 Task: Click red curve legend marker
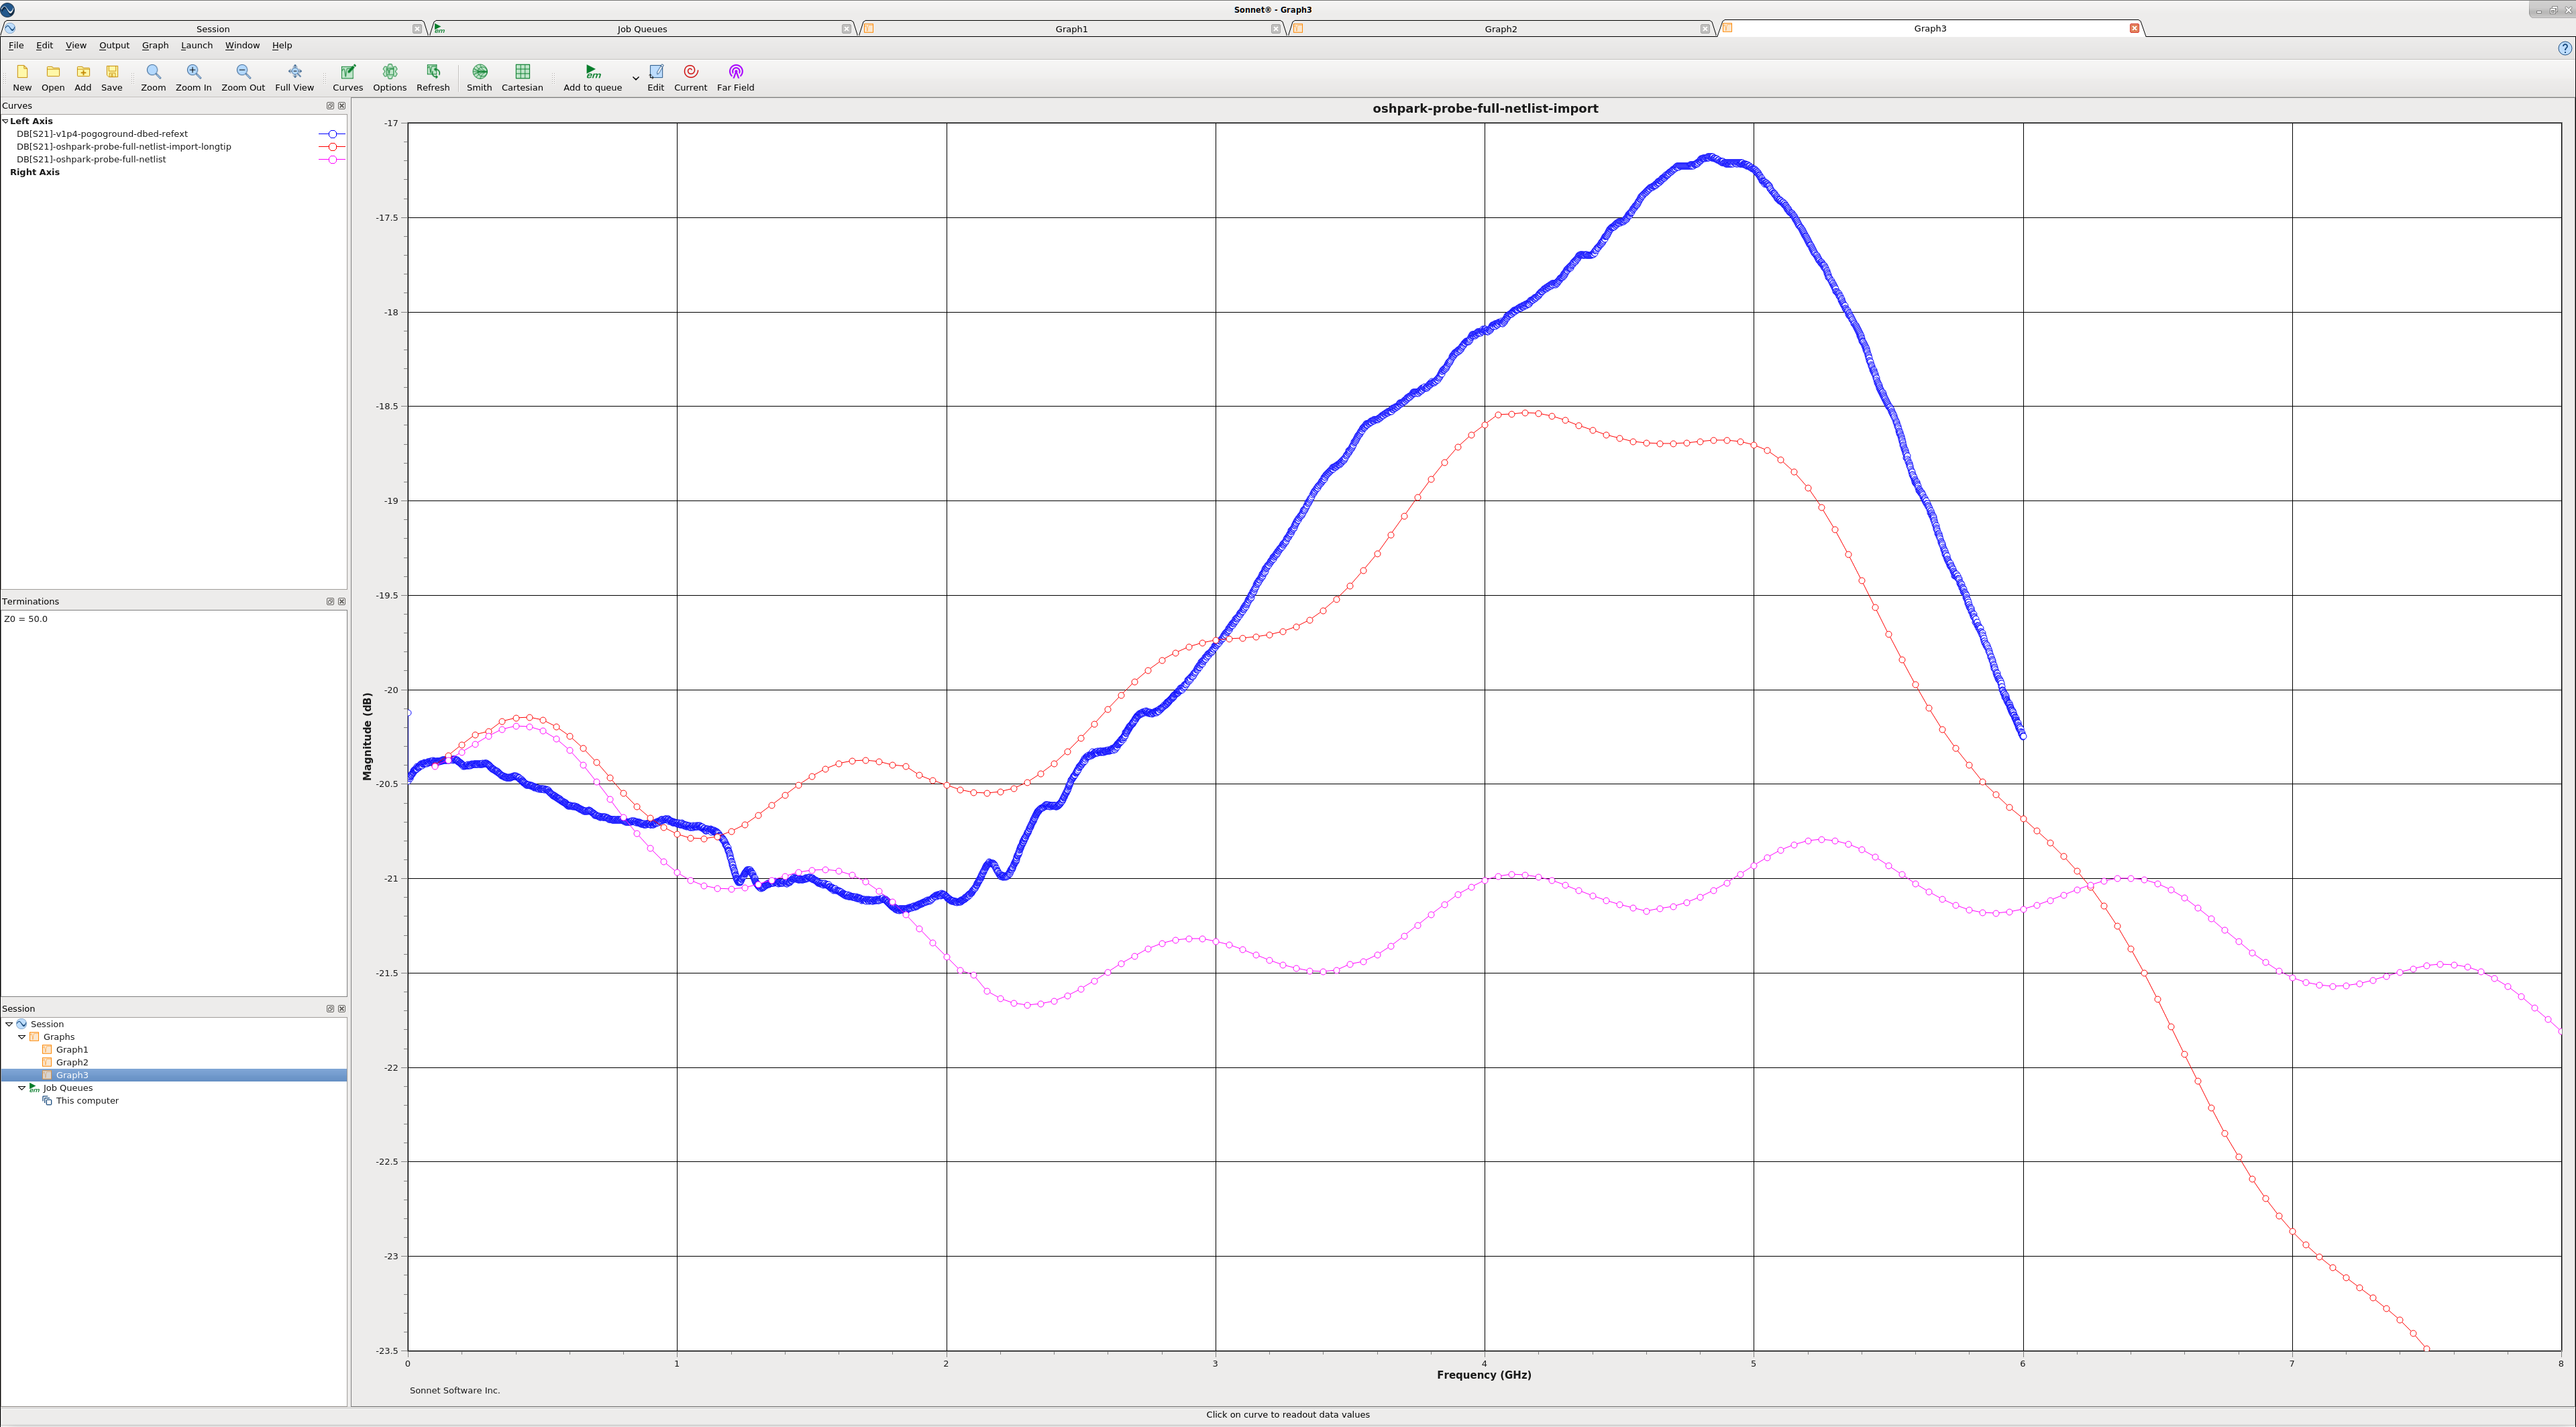point(332,147)
